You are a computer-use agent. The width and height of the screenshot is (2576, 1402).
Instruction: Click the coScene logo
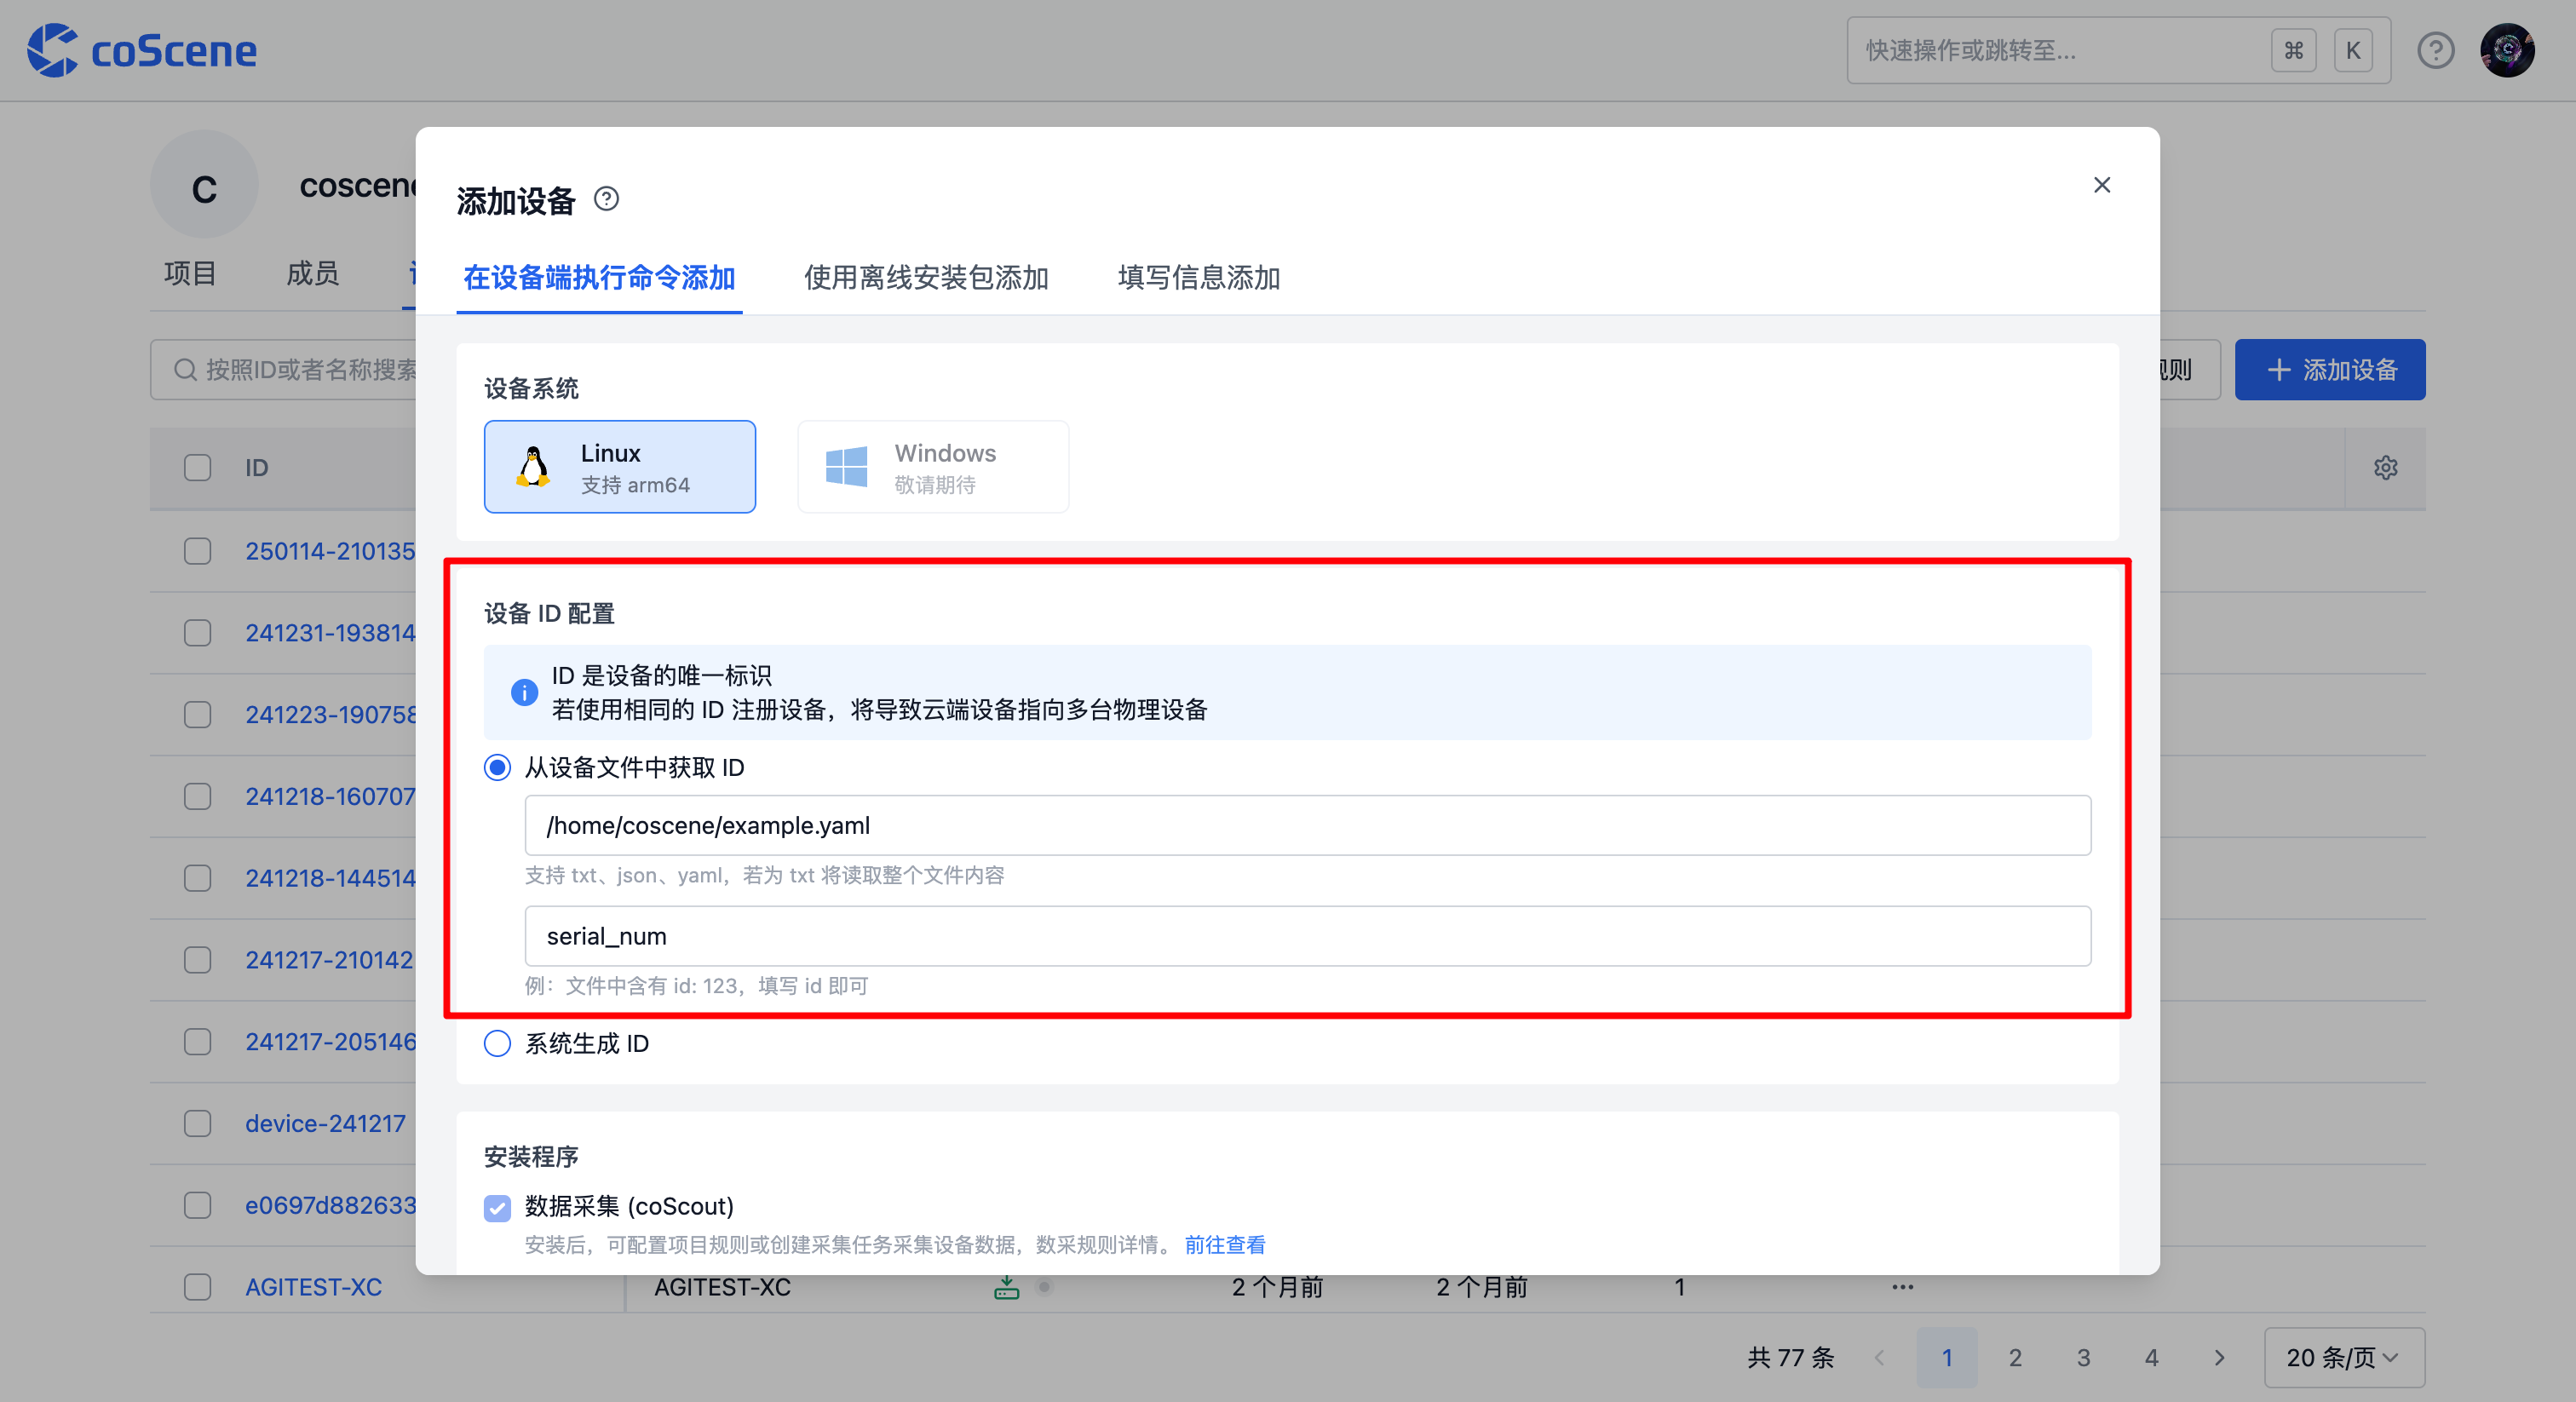pyautogui.click(x=141, y=50)
